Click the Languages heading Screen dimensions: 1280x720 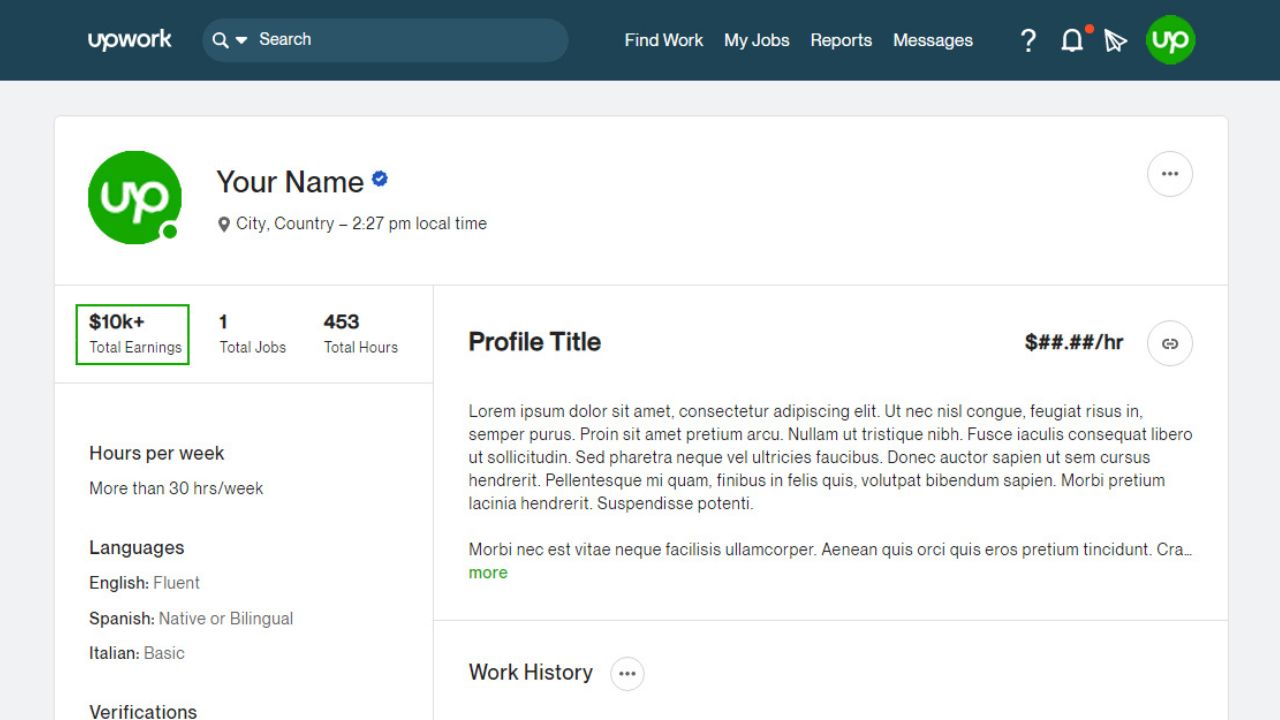pos(137,548)
